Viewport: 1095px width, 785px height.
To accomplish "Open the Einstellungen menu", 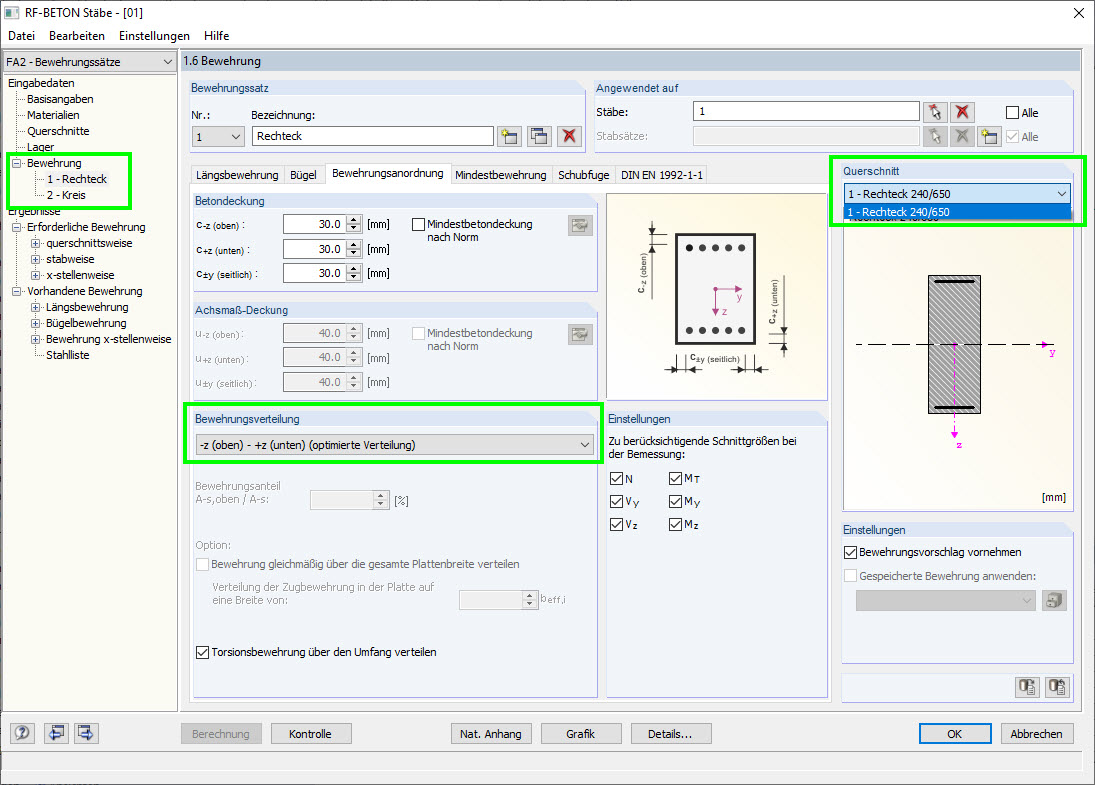I will tap(154, 35).
